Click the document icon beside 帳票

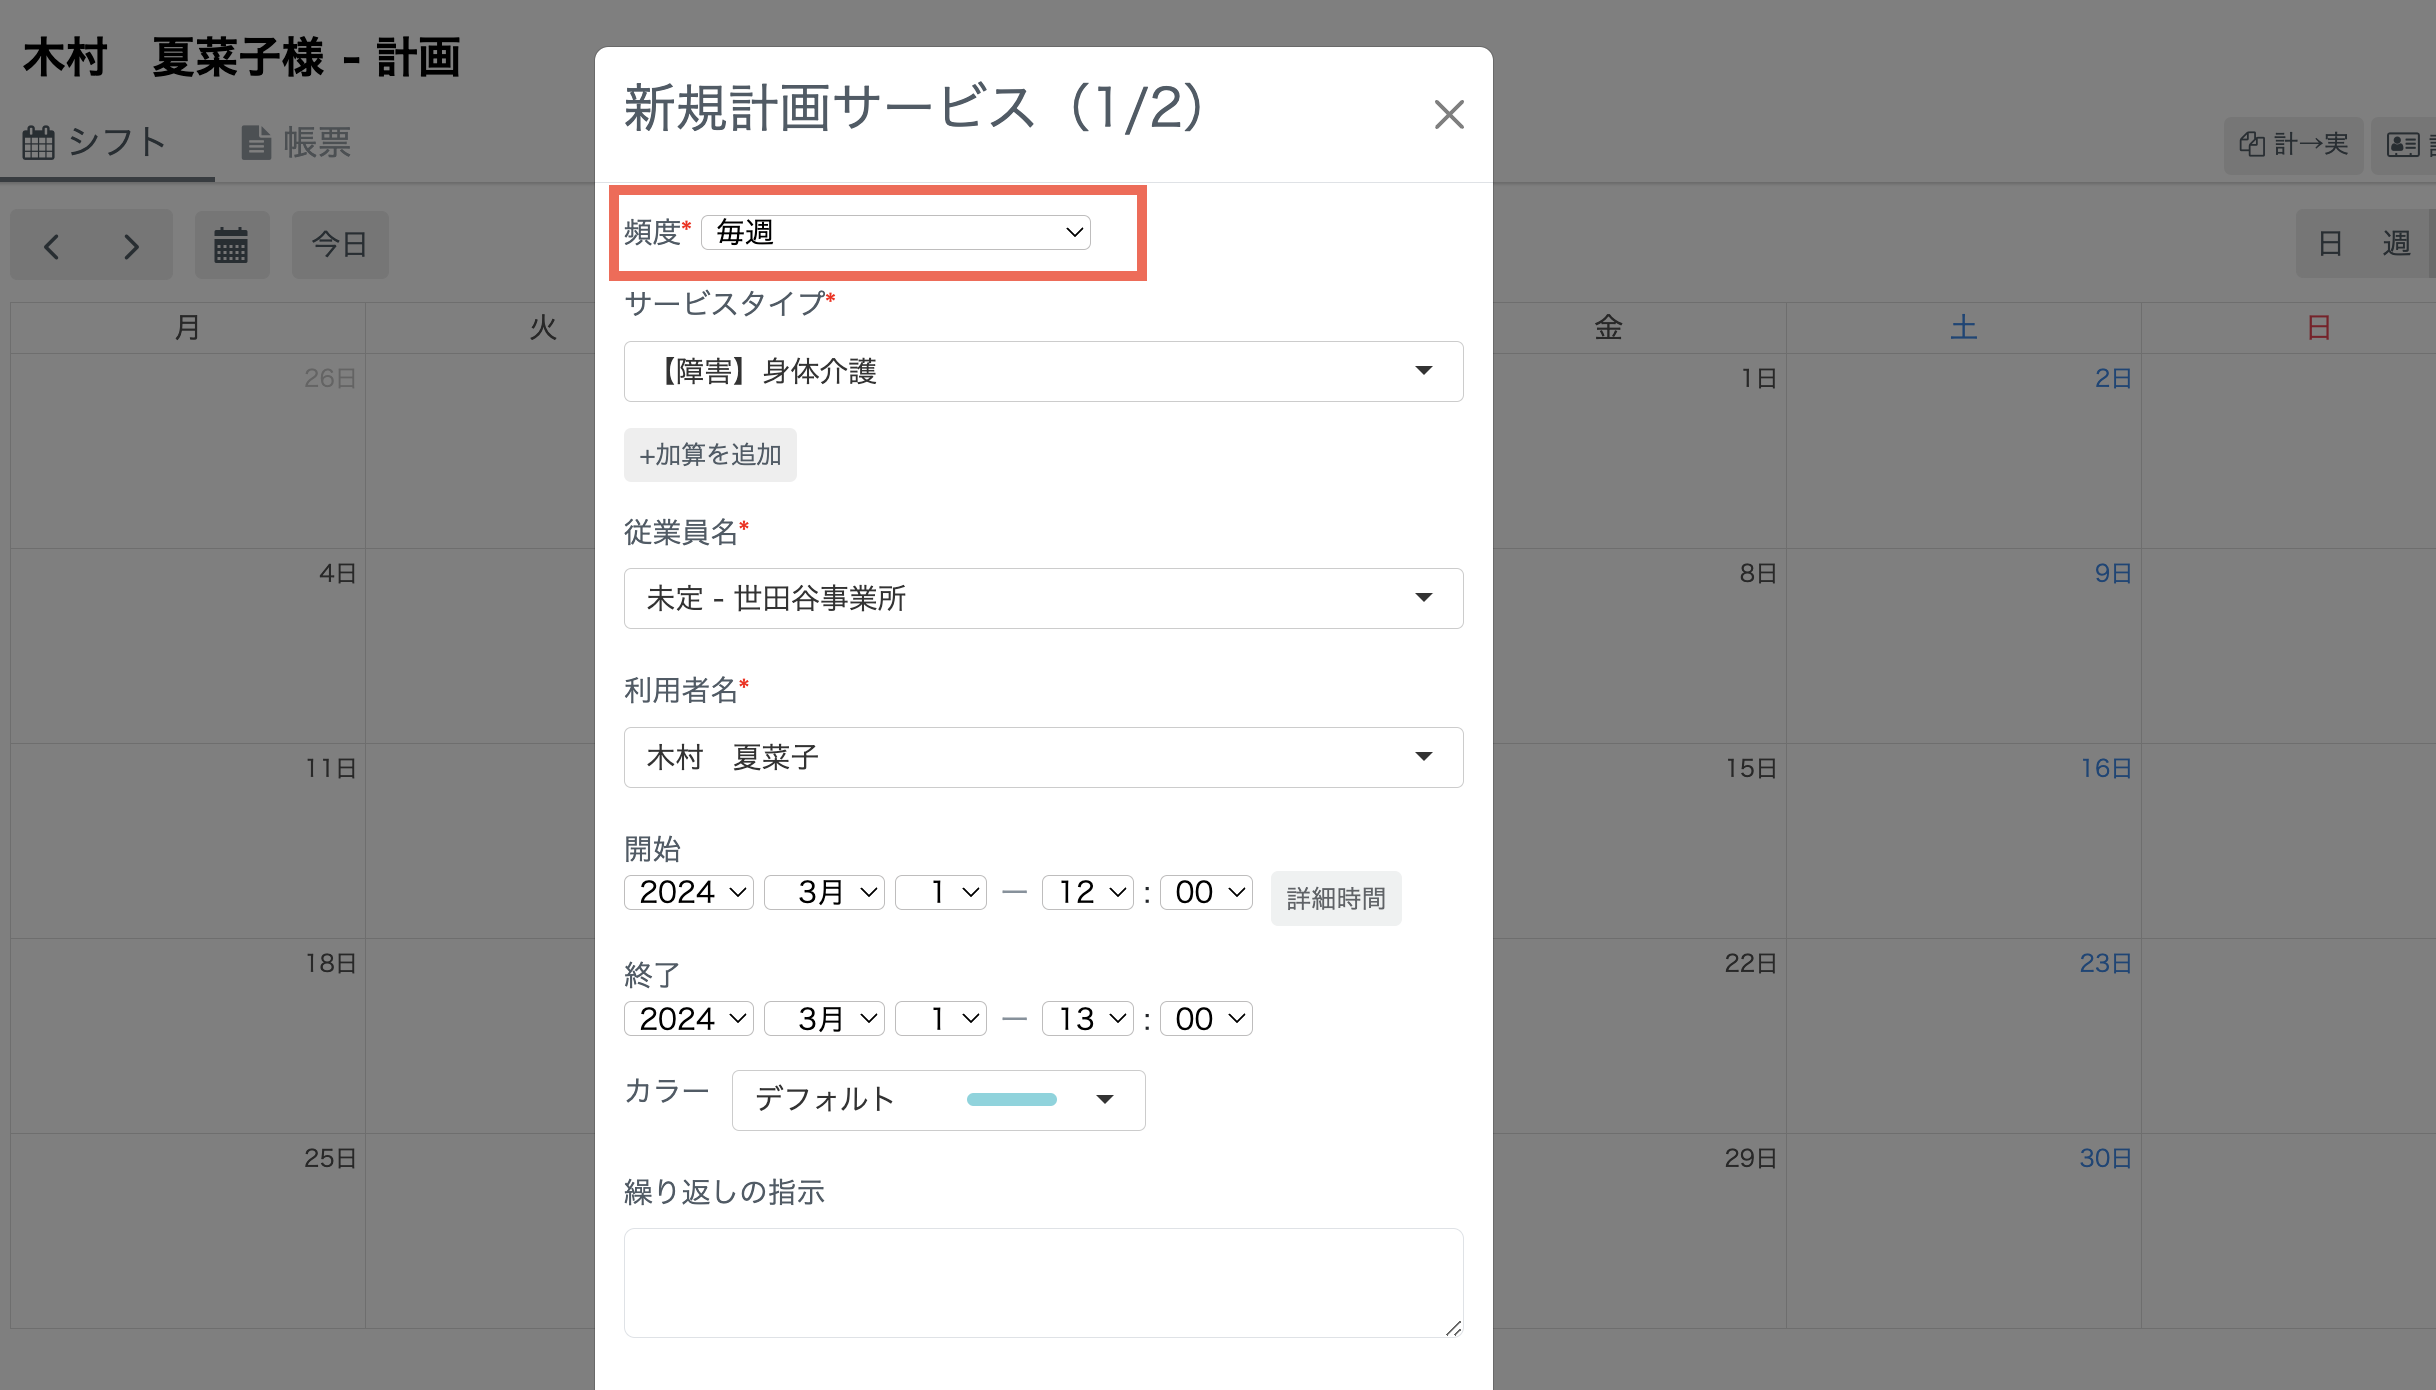click(256, 141)
